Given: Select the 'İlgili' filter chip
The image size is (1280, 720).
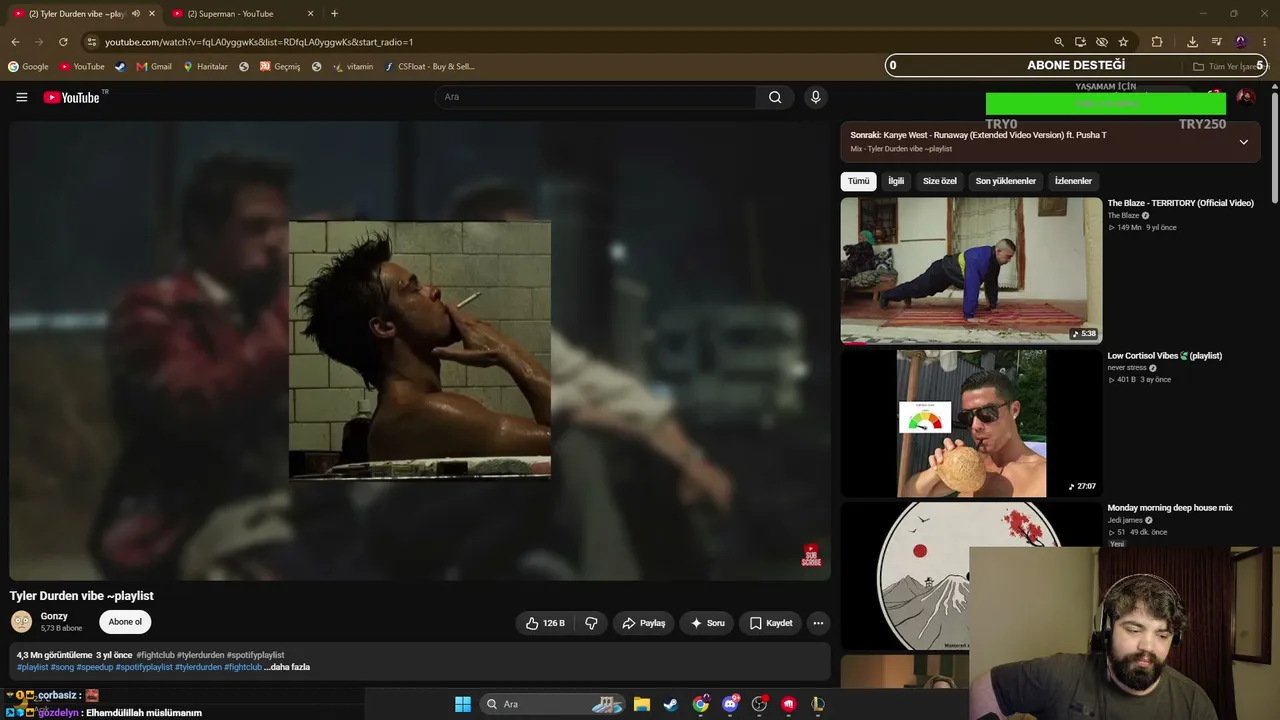Looking at the screenshot, I should click(x=896, y=181).
